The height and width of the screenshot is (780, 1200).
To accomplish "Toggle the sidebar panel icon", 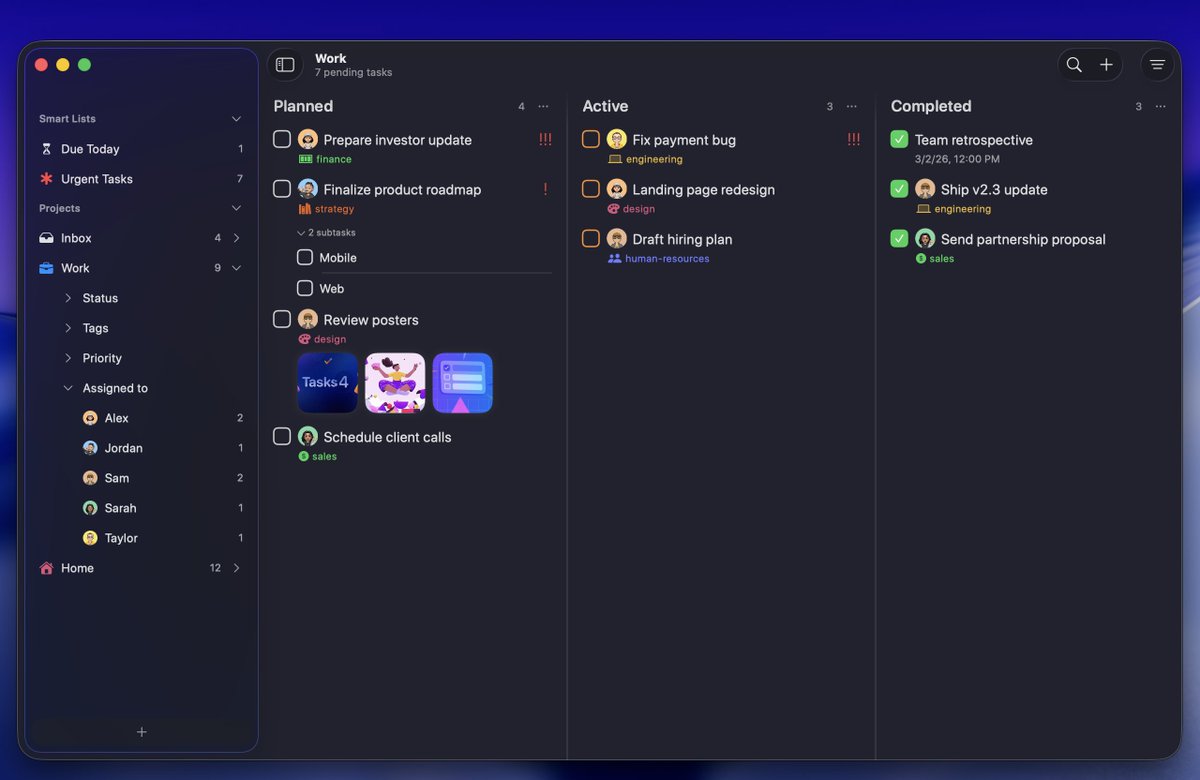I will pos(285,65).
